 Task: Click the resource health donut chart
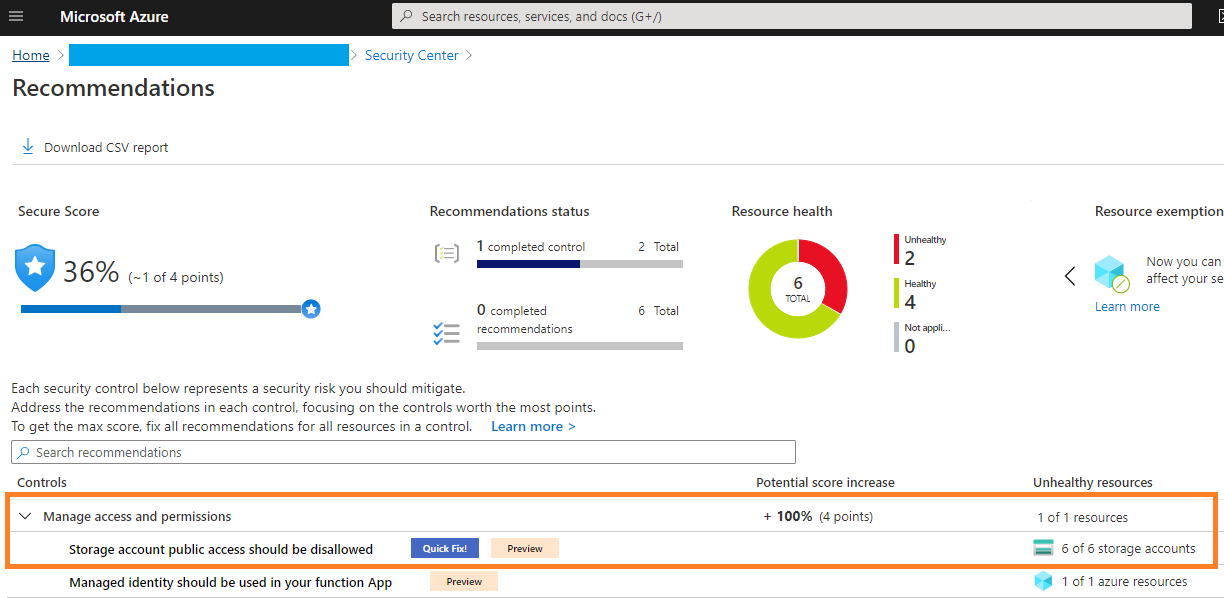pyautogui.click(x=798, y=289)
